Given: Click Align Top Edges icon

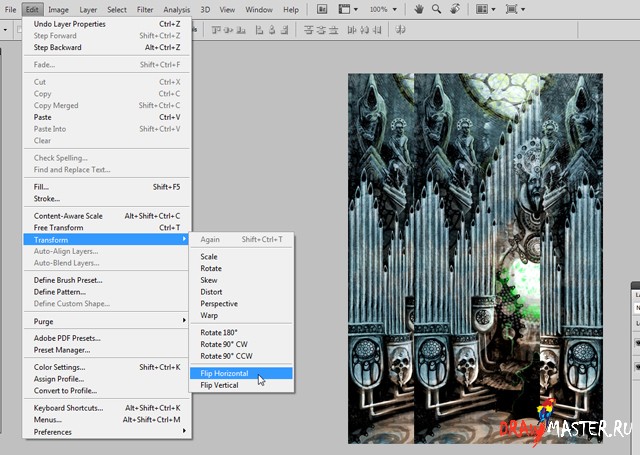Looking at the screenshot, I should tap(216, 30).
